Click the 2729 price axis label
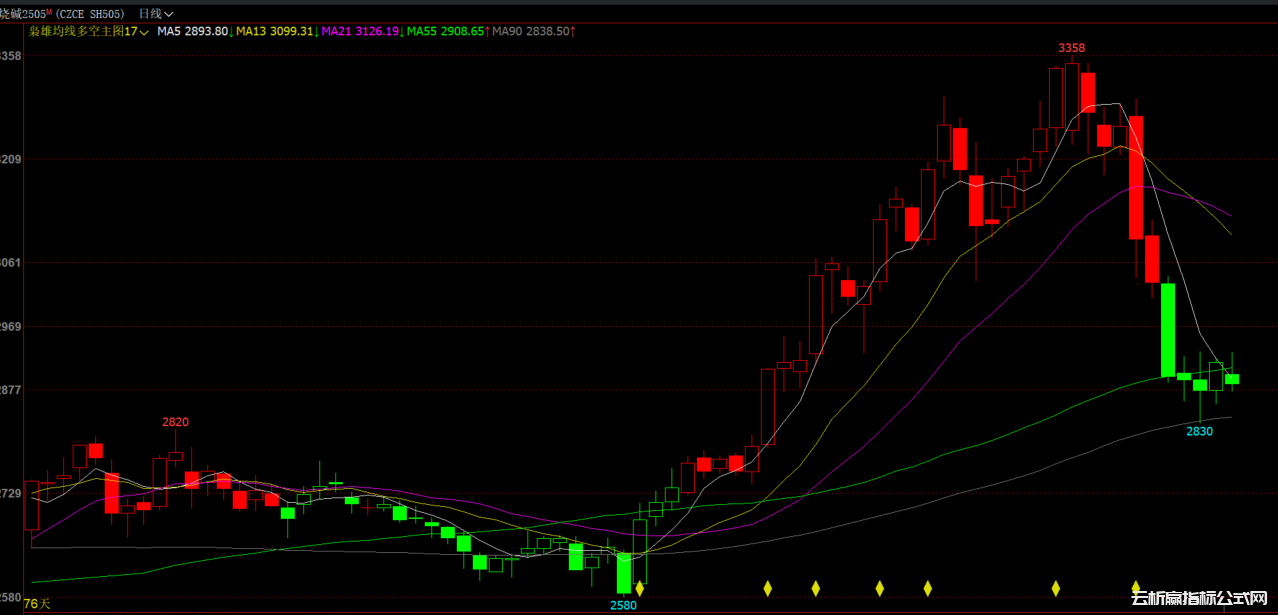Viewport: 1278px width, 615px height. tap(11, 494)
